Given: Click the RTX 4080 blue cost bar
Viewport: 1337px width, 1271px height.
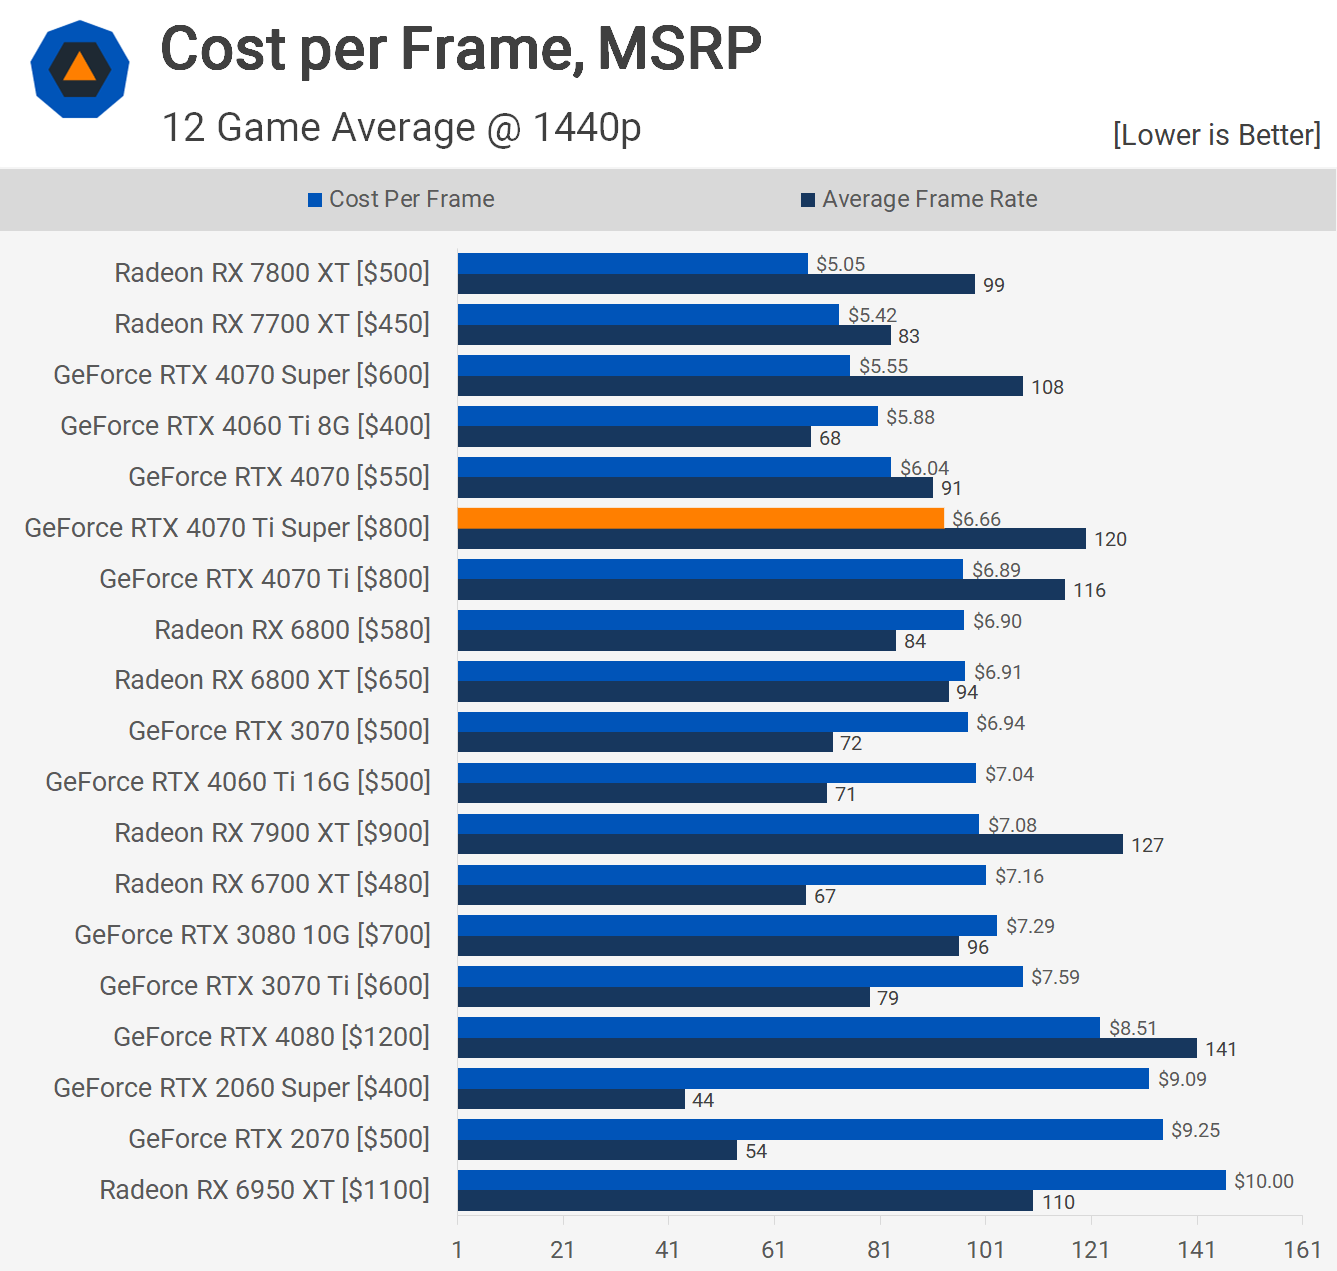Looking at the screenshot, I should tap(779, 1027).
